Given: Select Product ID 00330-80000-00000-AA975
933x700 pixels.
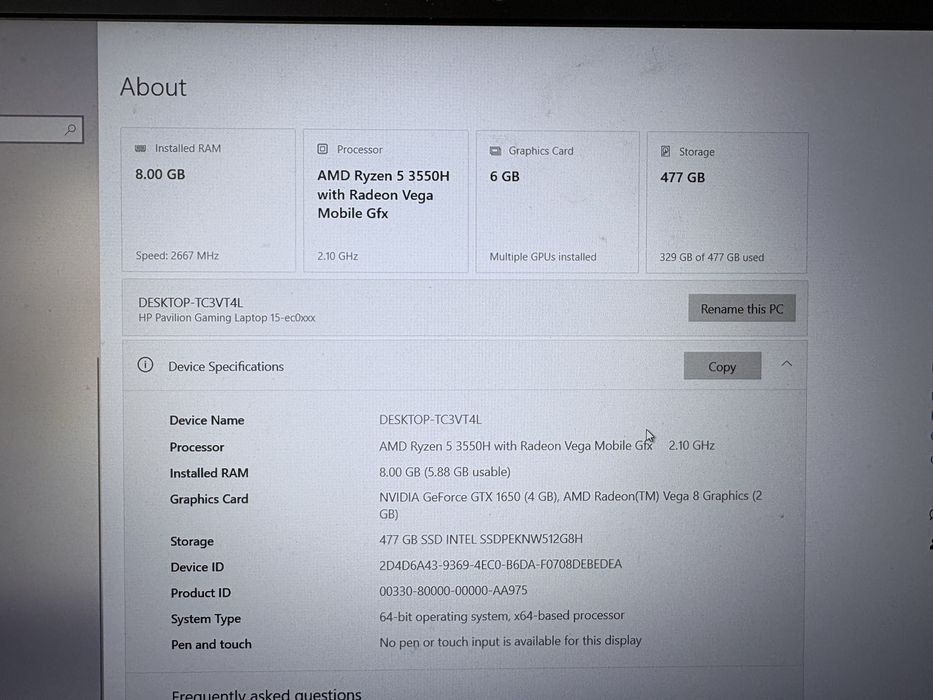Looking at the screenshot, I should 453,590.
